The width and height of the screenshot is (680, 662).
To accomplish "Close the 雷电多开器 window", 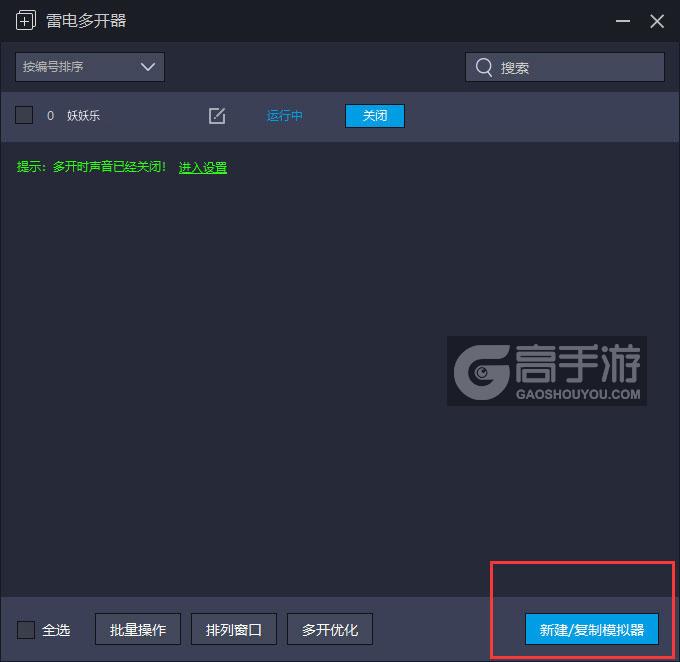I will click(657, 21).
